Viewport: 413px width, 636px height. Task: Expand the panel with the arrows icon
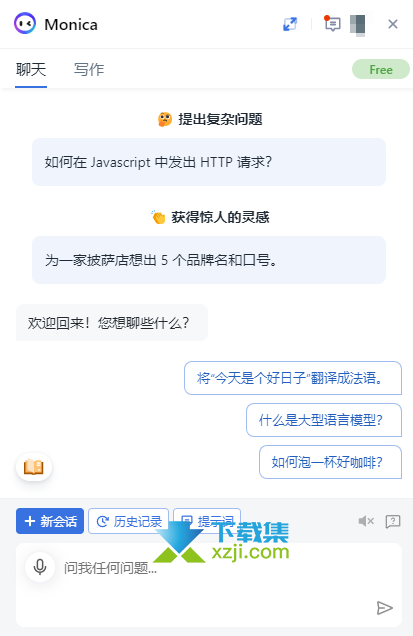click(x=290, y=24)
